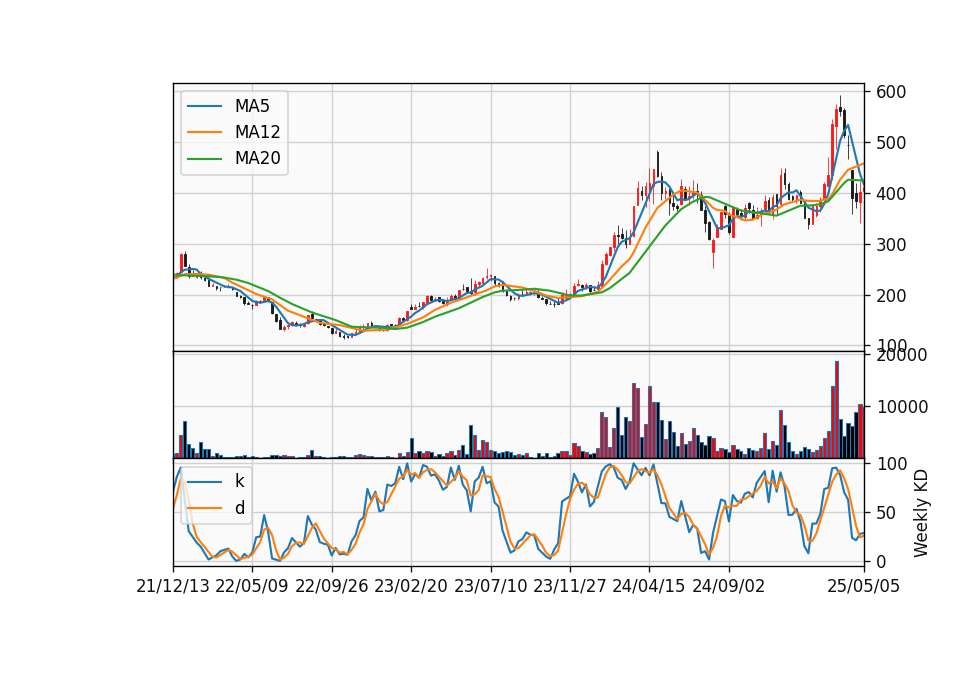This screenshot has width=960, height=690.
Task: Click the 22/09/26 date tick label
Action: point(332,586)
